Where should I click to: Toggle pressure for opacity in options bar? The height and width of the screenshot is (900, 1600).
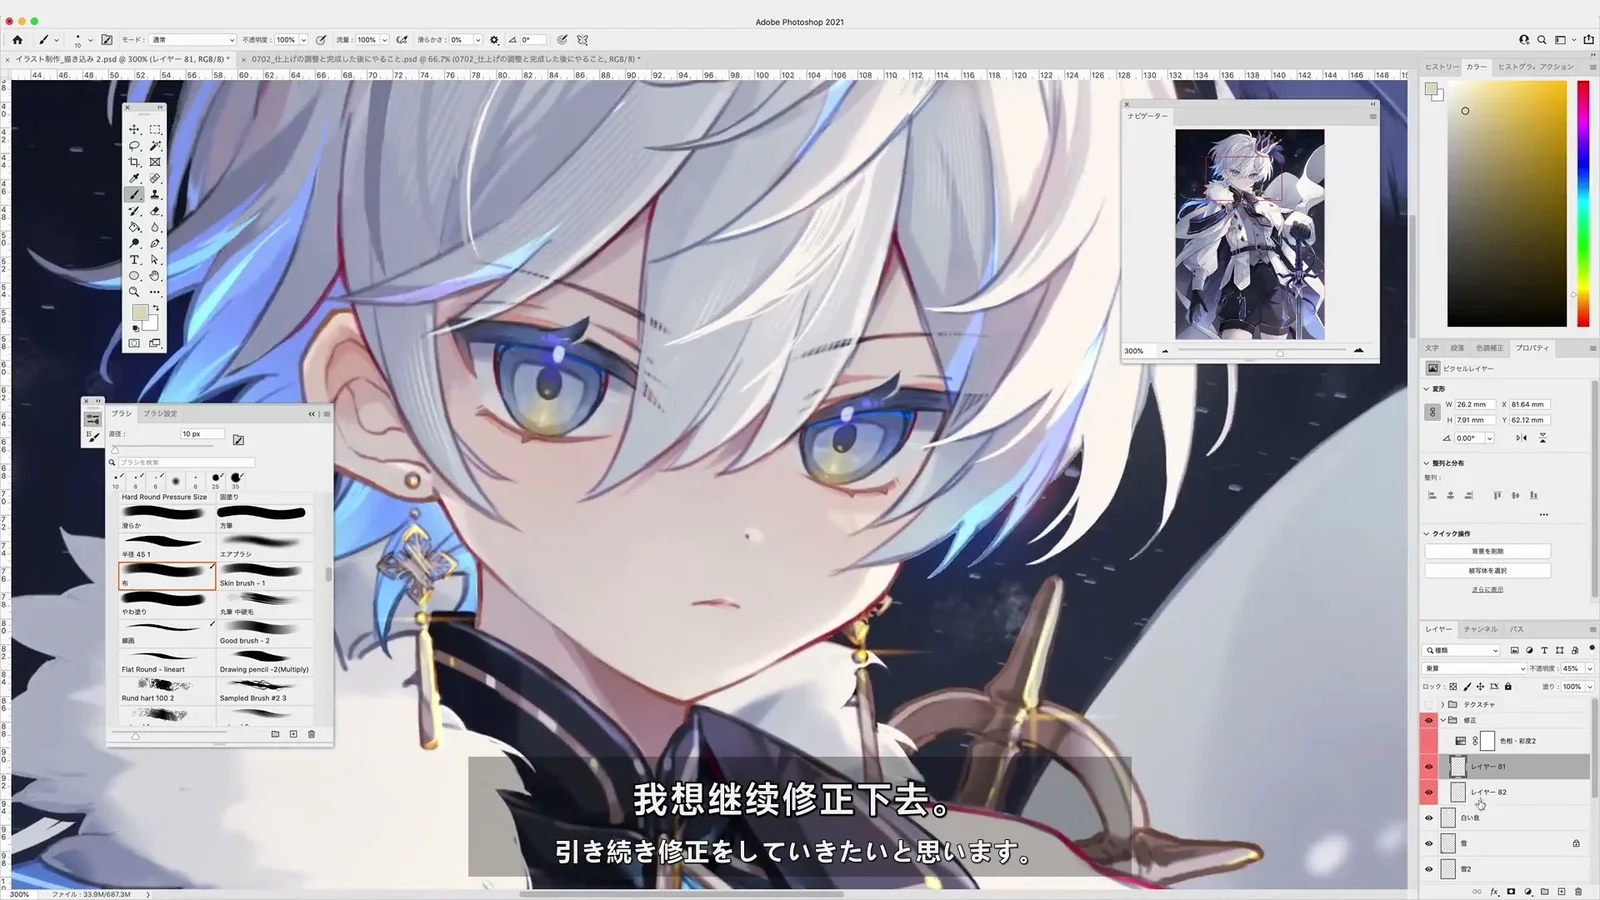(x=321, y=40)
